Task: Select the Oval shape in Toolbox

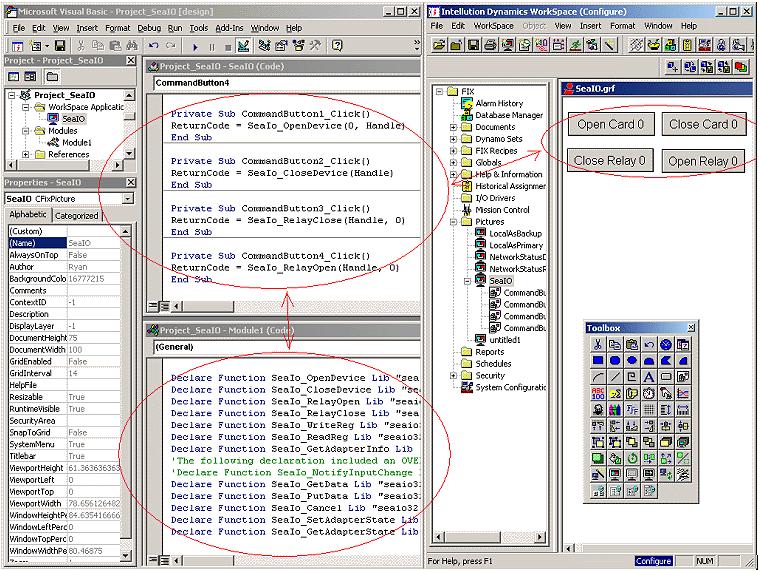Action: [632, 361]
